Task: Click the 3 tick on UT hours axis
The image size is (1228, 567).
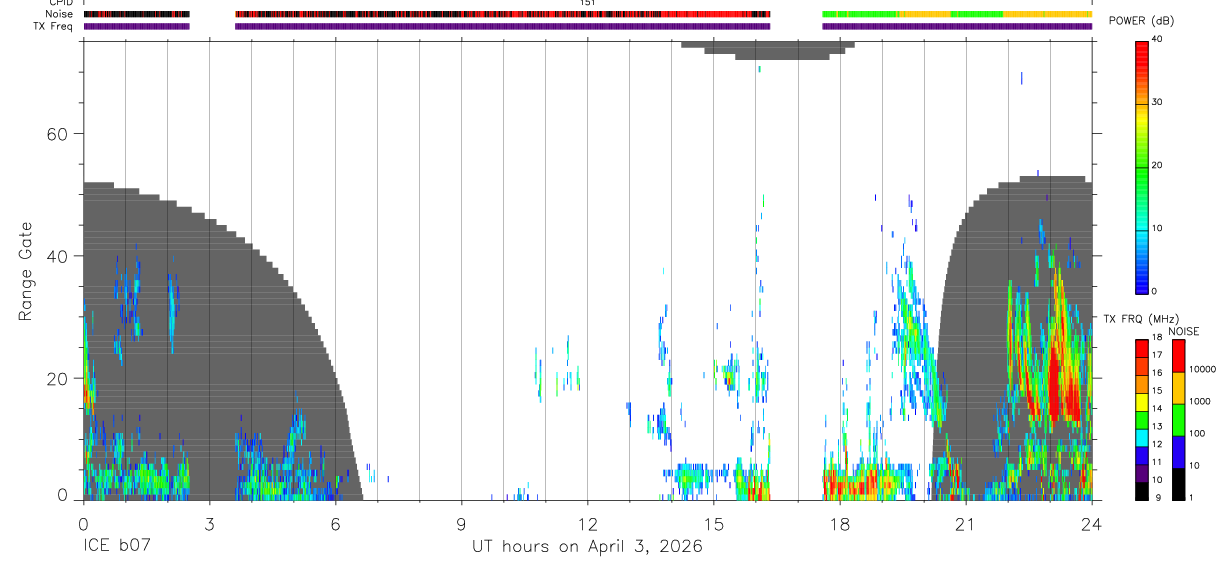Action: [209, 524]
